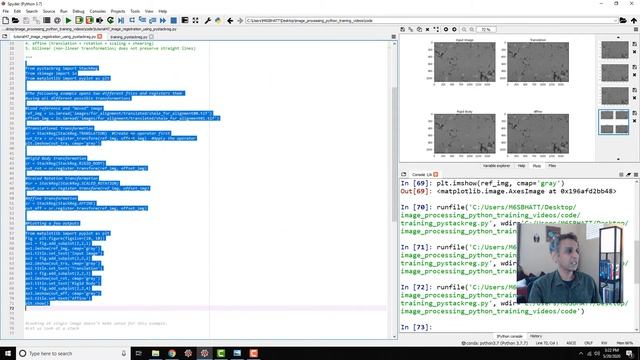Open Preferences via the wrench icon
The height and width of the screenshot is (360, 640).
point(207,20)
